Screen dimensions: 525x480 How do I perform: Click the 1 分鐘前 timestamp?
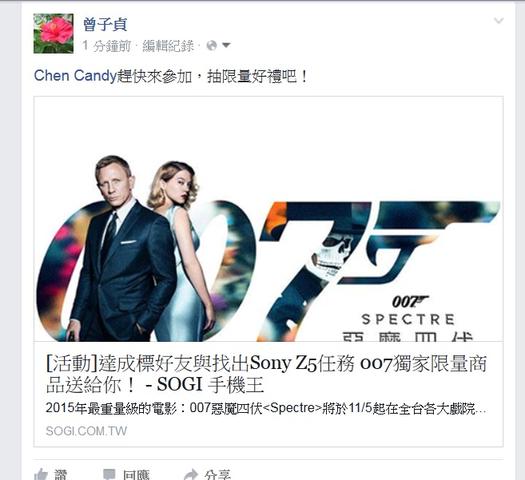pos(106,46)
